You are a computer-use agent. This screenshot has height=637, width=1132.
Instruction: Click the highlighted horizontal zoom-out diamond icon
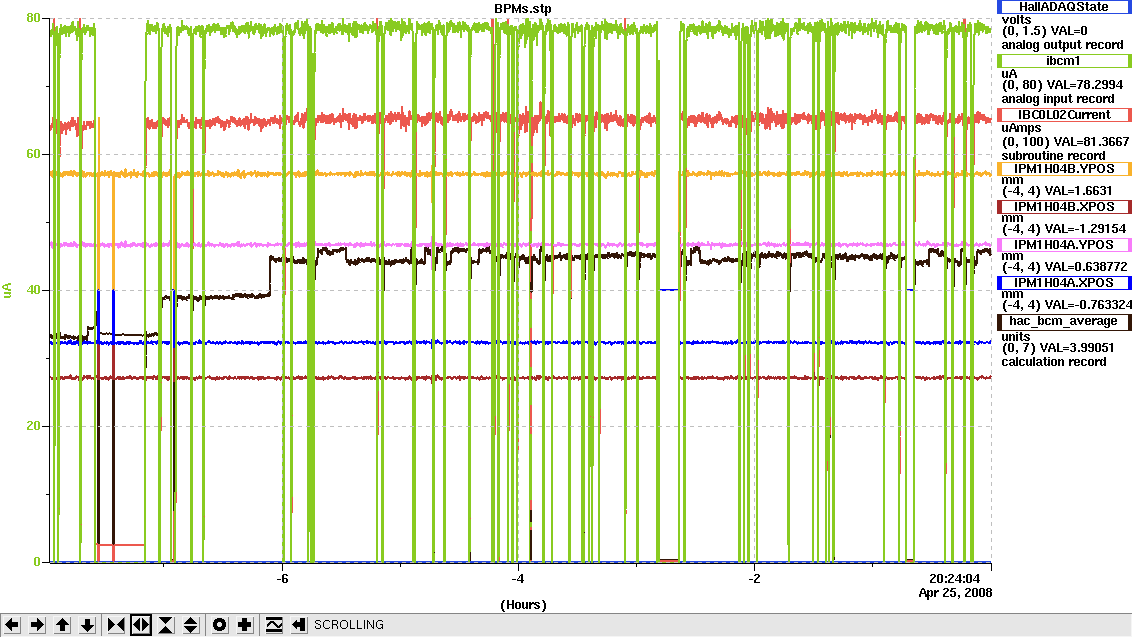pyautogui.click(x=141, y=625)
